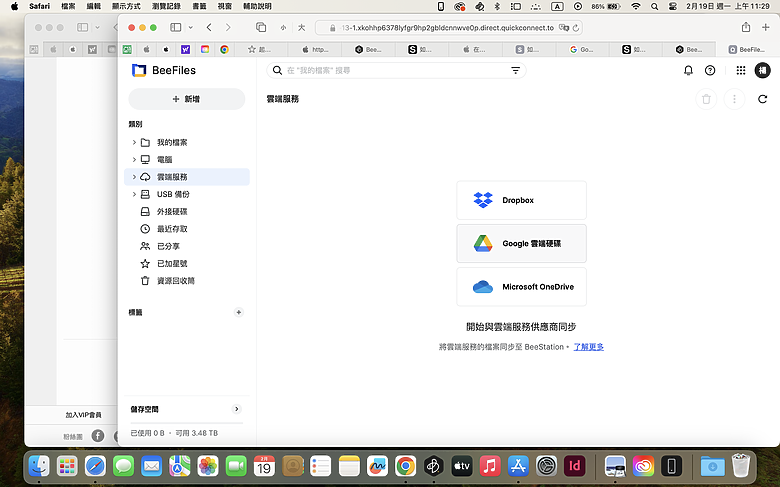Open the help question mark icon
The image size is (780, 487).
(710, 71)
